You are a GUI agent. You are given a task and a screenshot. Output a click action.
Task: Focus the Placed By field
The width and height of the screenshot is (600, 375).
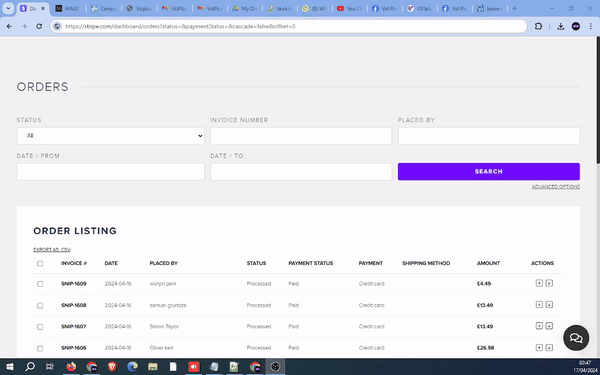[x=489, y=136]
